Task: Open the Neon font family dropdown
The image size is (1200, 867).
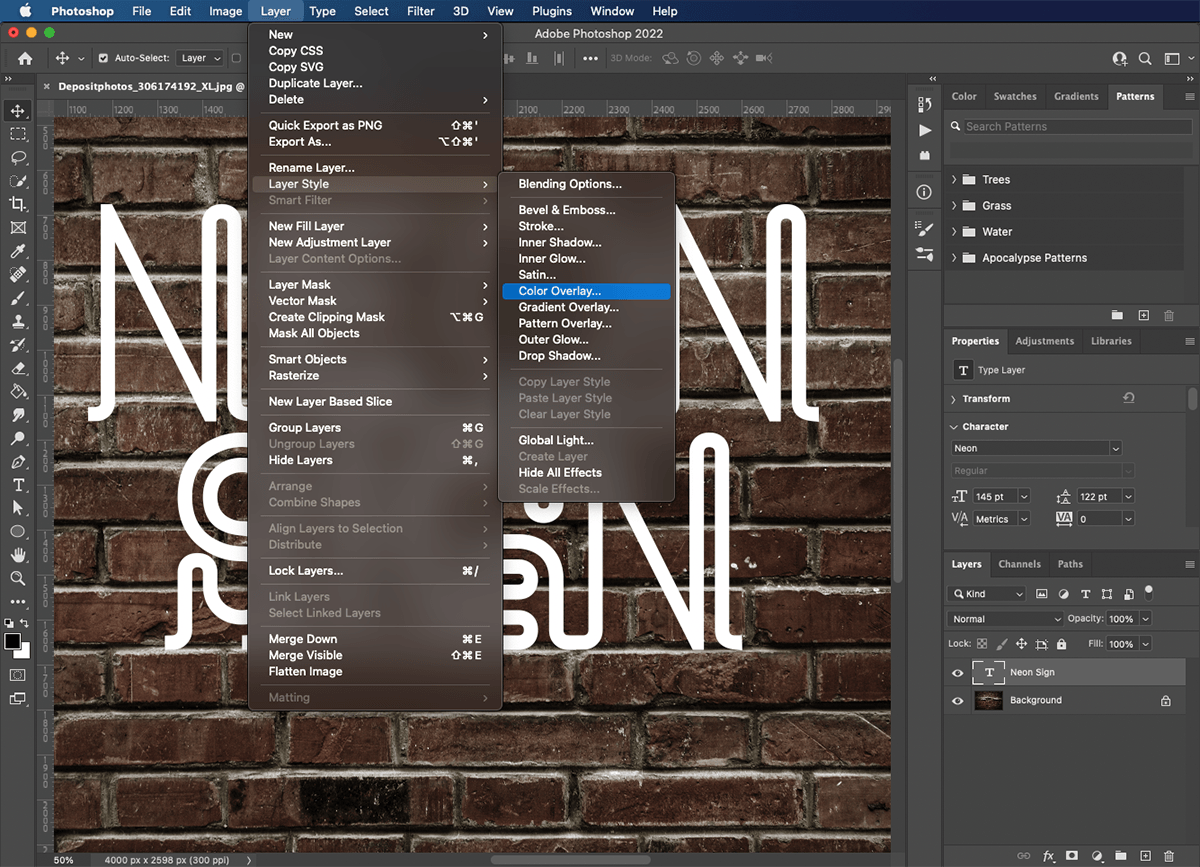Action: click(1035, 447)
